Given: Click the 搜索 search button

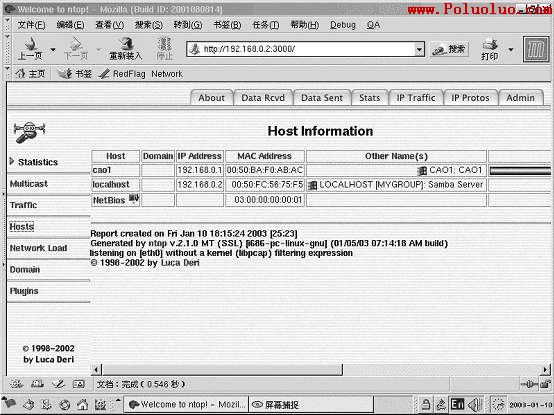Looking at the screenshot, I should tap(449, 49).
